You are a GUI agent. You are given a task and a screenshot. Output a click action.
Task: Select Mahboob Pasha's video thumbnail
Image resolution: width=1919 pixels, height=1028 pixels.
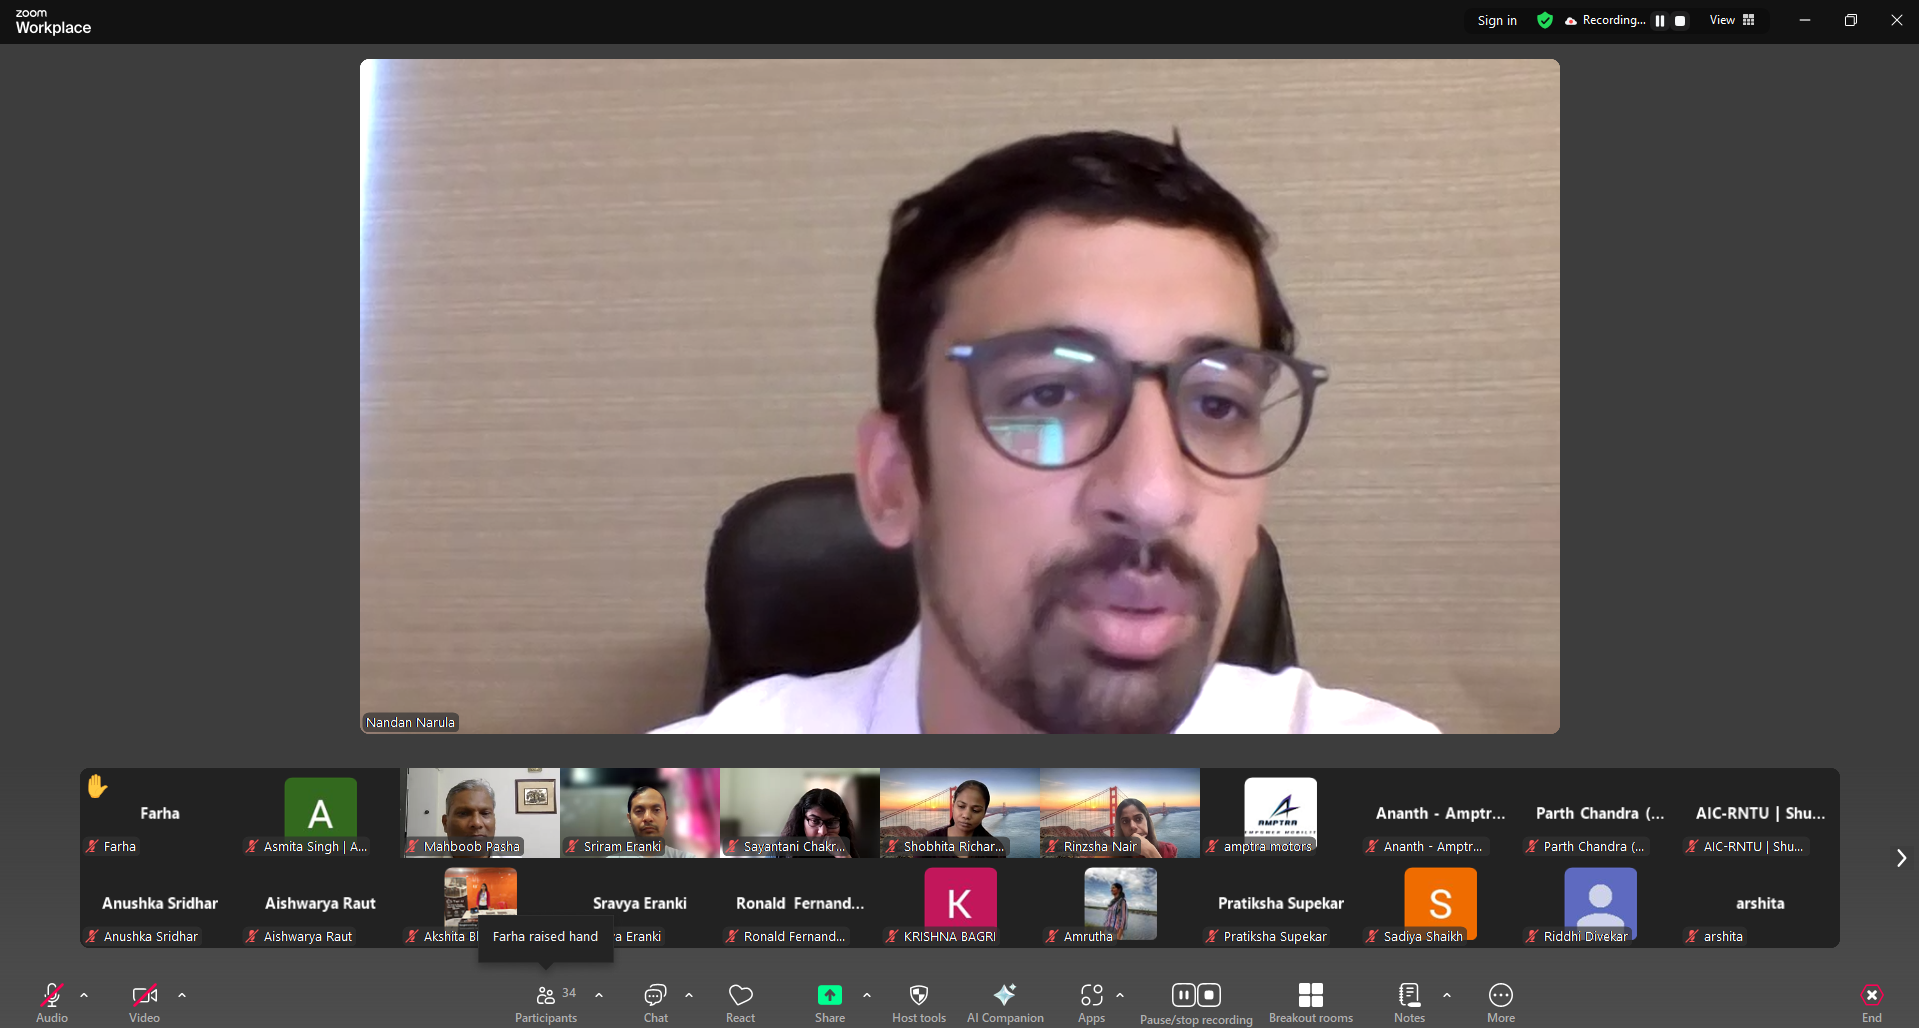click(x=480, y=812)
